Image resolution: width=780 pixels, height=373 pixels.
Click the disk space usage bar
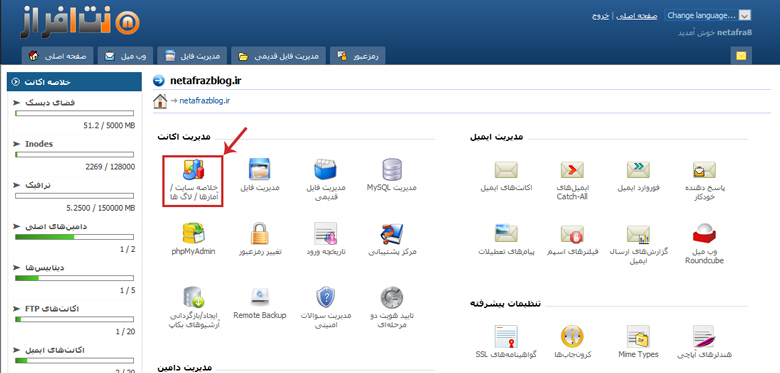click(x=75, y=114)
